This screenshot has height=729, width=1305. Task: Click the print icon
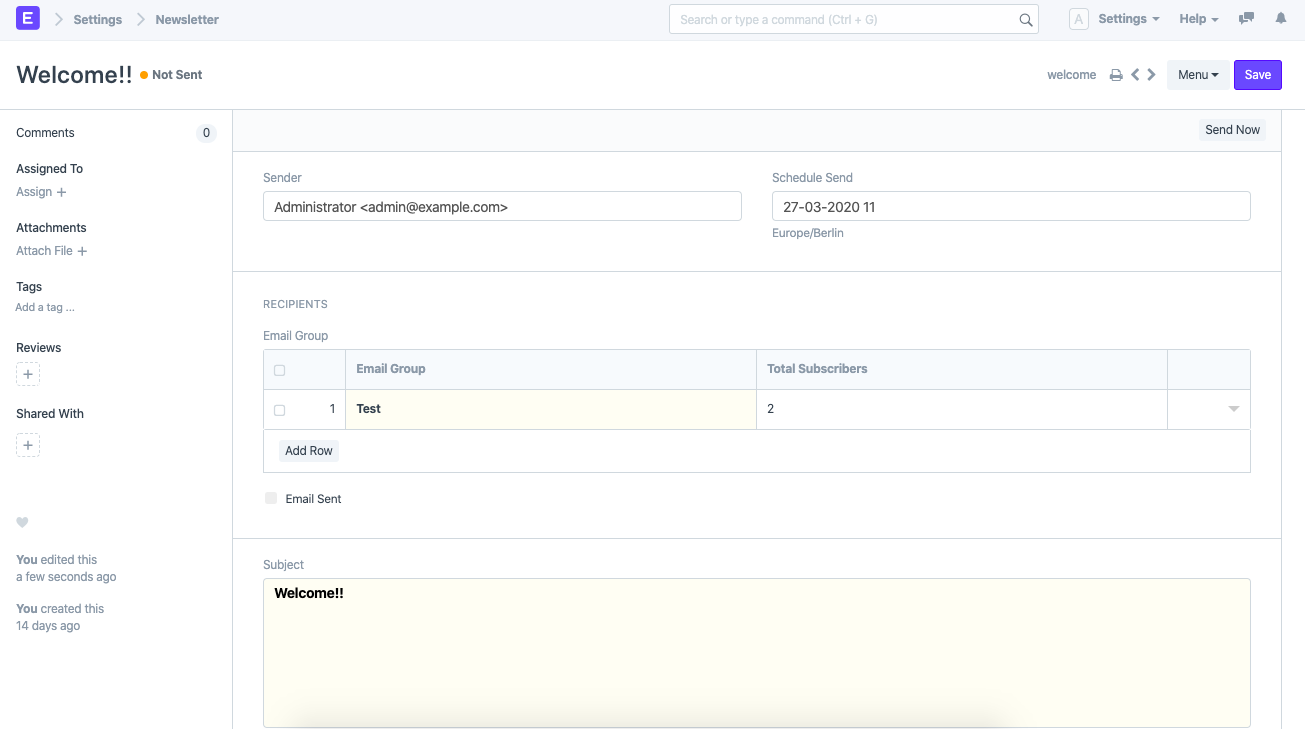(x=1116, y=75)
